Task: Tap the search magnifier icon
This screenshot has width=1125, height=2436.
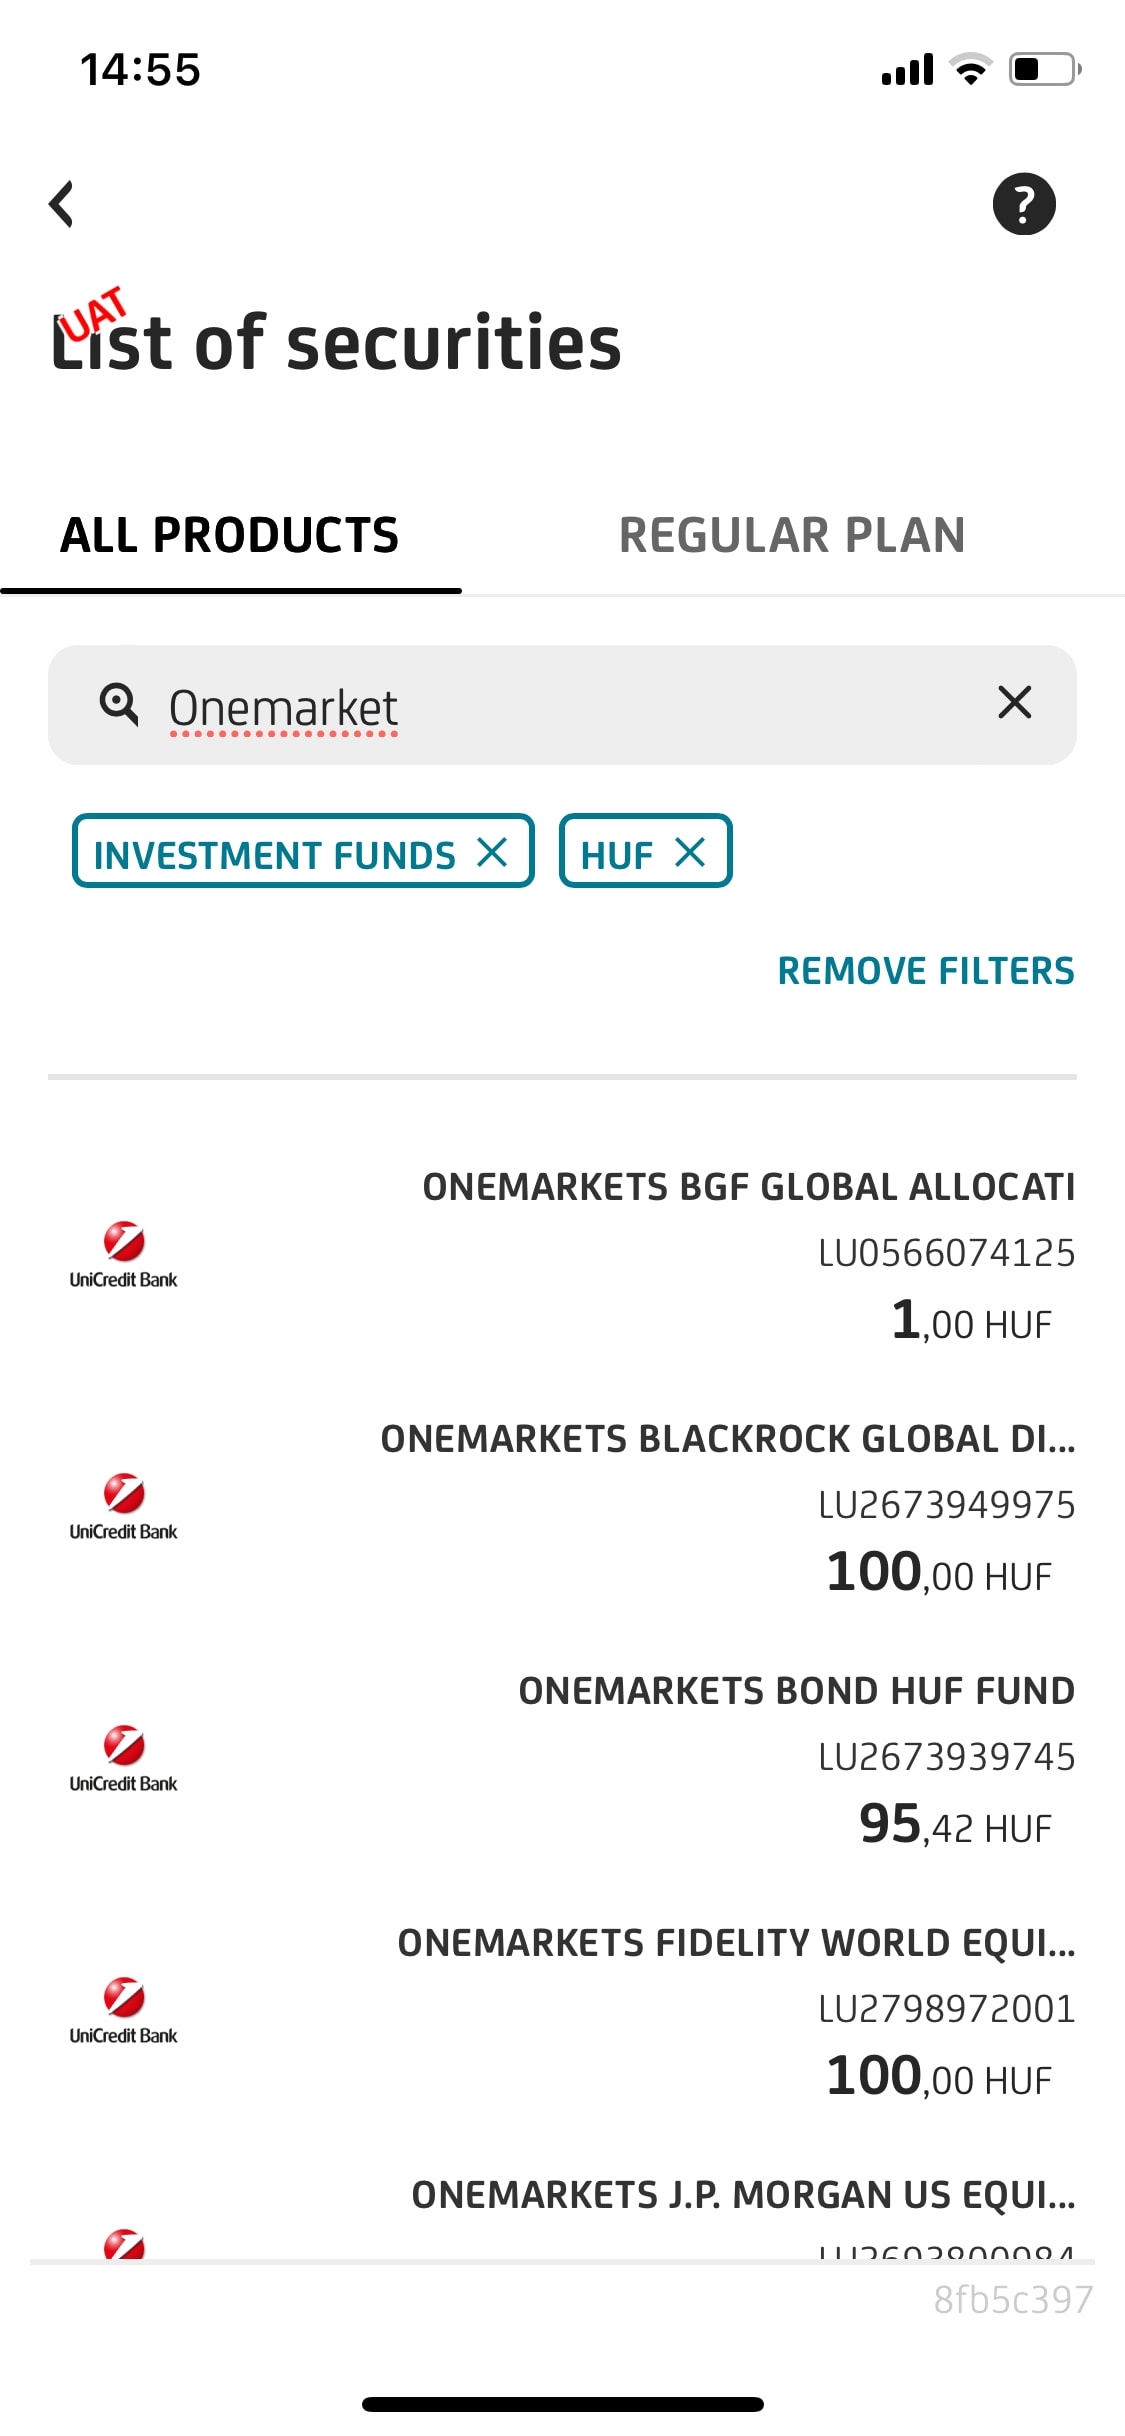Action: point(119,704)
